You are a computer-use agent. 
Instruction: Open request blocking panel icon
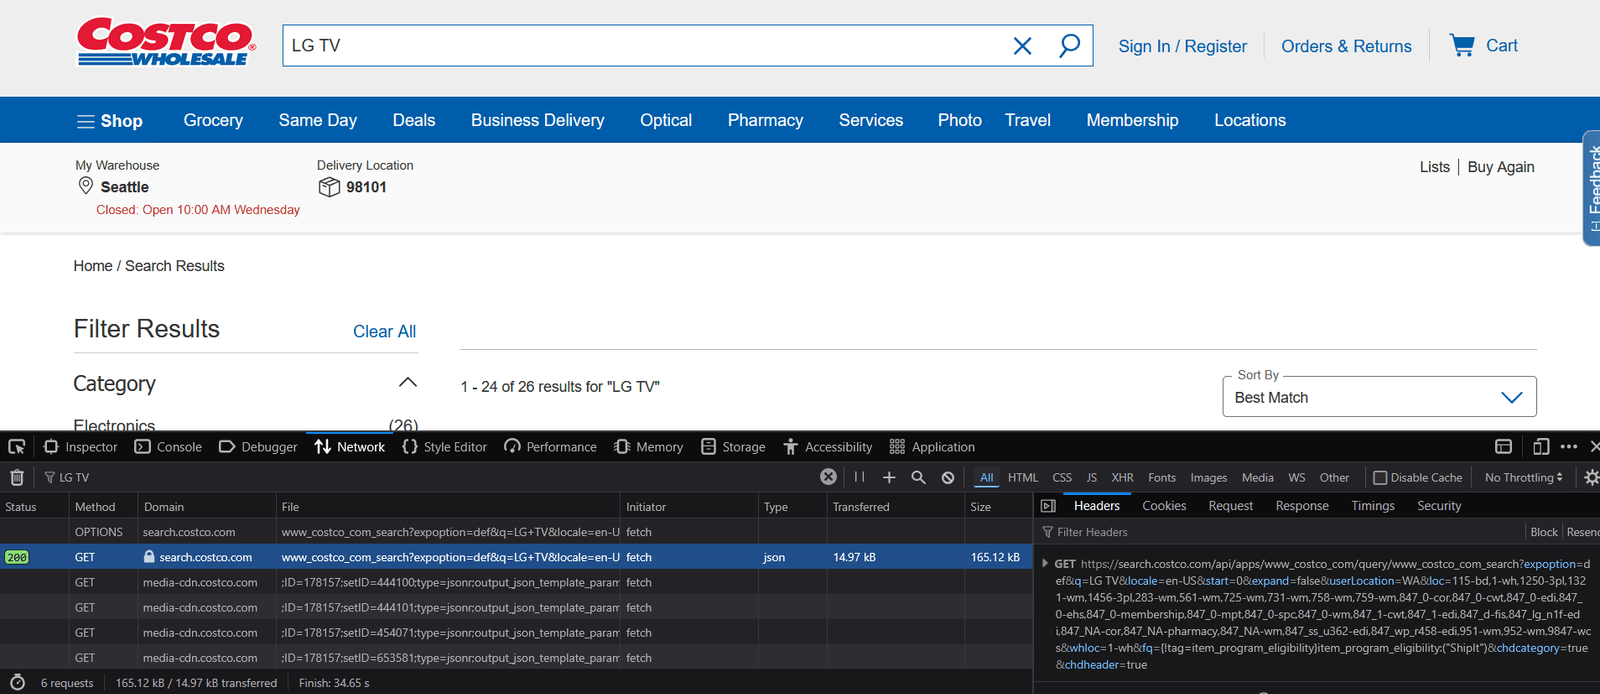pyautogui.click(x=948, y=478)
